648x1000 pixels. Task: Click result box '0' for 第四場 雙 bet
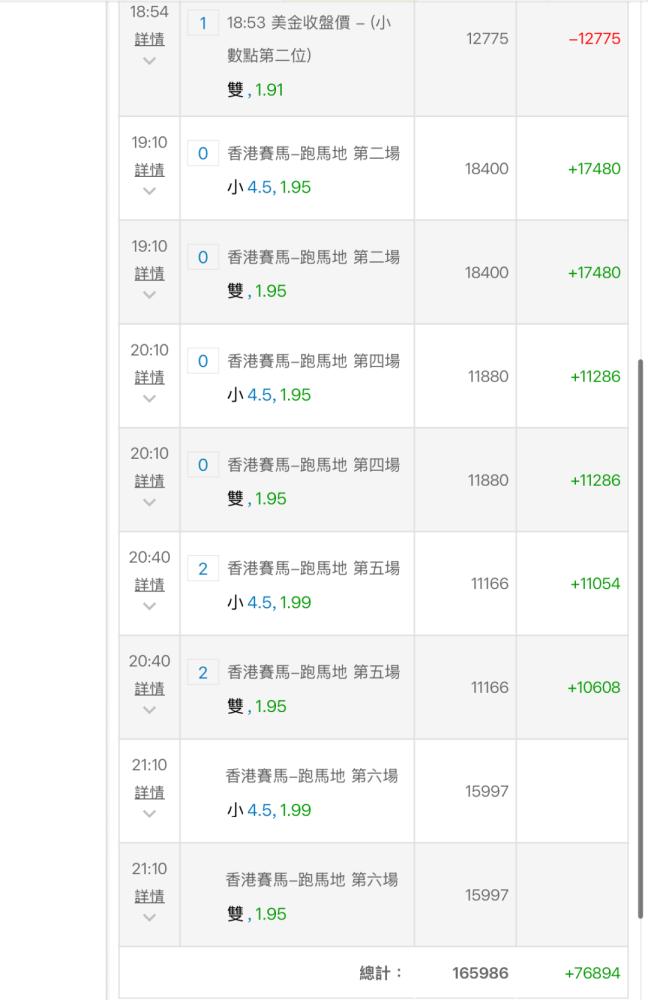click(x=203, y=465)
